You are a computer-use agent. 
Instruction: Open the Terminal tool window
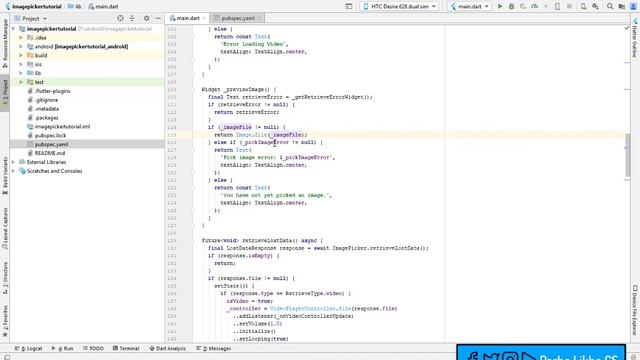pos(126,349)
